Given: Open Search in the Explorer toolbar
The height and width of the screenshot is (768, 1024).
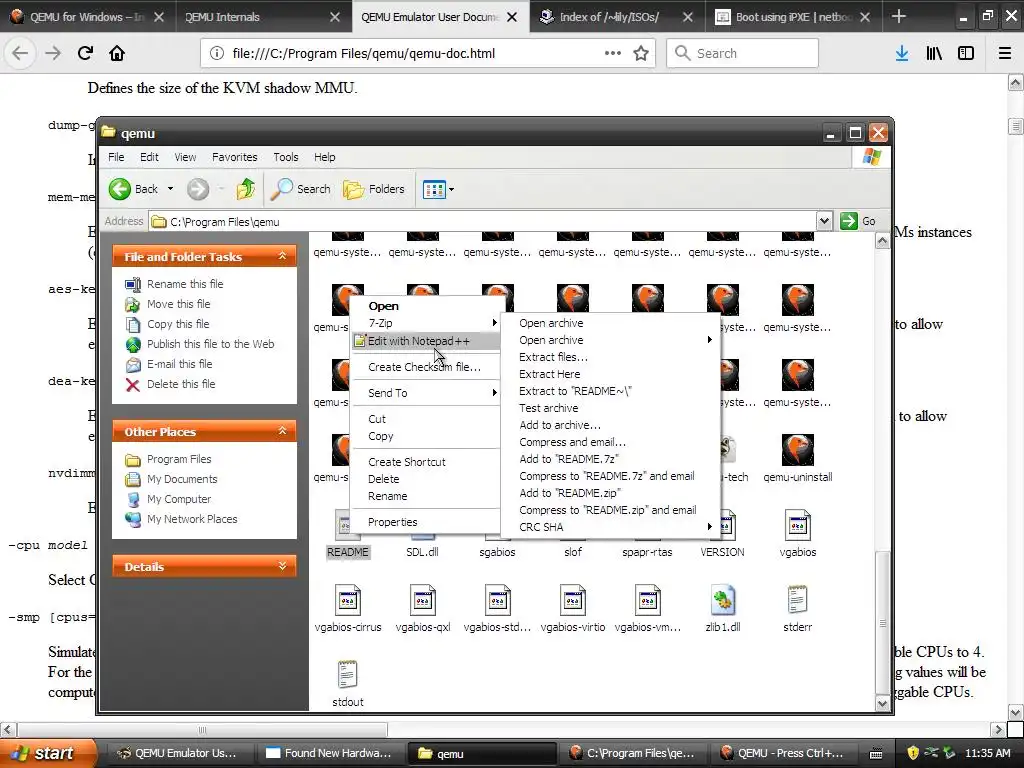Looking at the screenshot, I should pyautogui.click(x=301, y=189).
